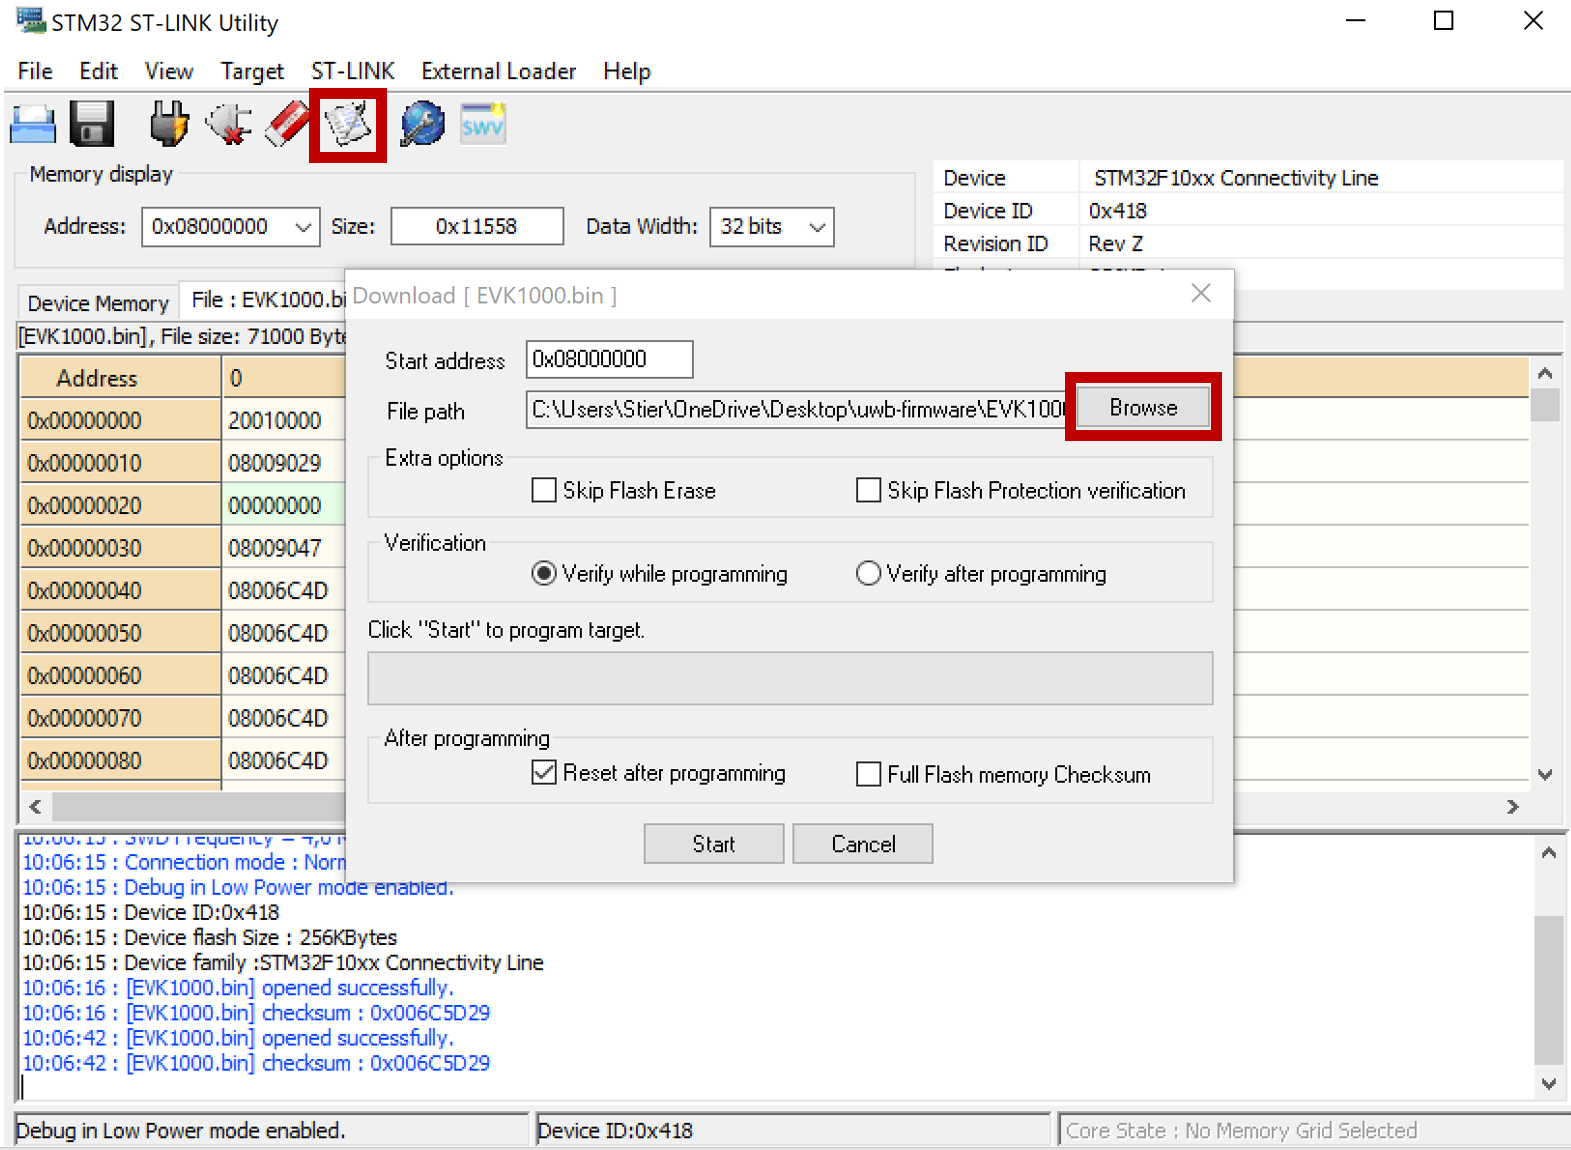The image size is (1571, 1150).
Task: Click Device ID value 0x418 in info panel
Action: point(1118,211)
